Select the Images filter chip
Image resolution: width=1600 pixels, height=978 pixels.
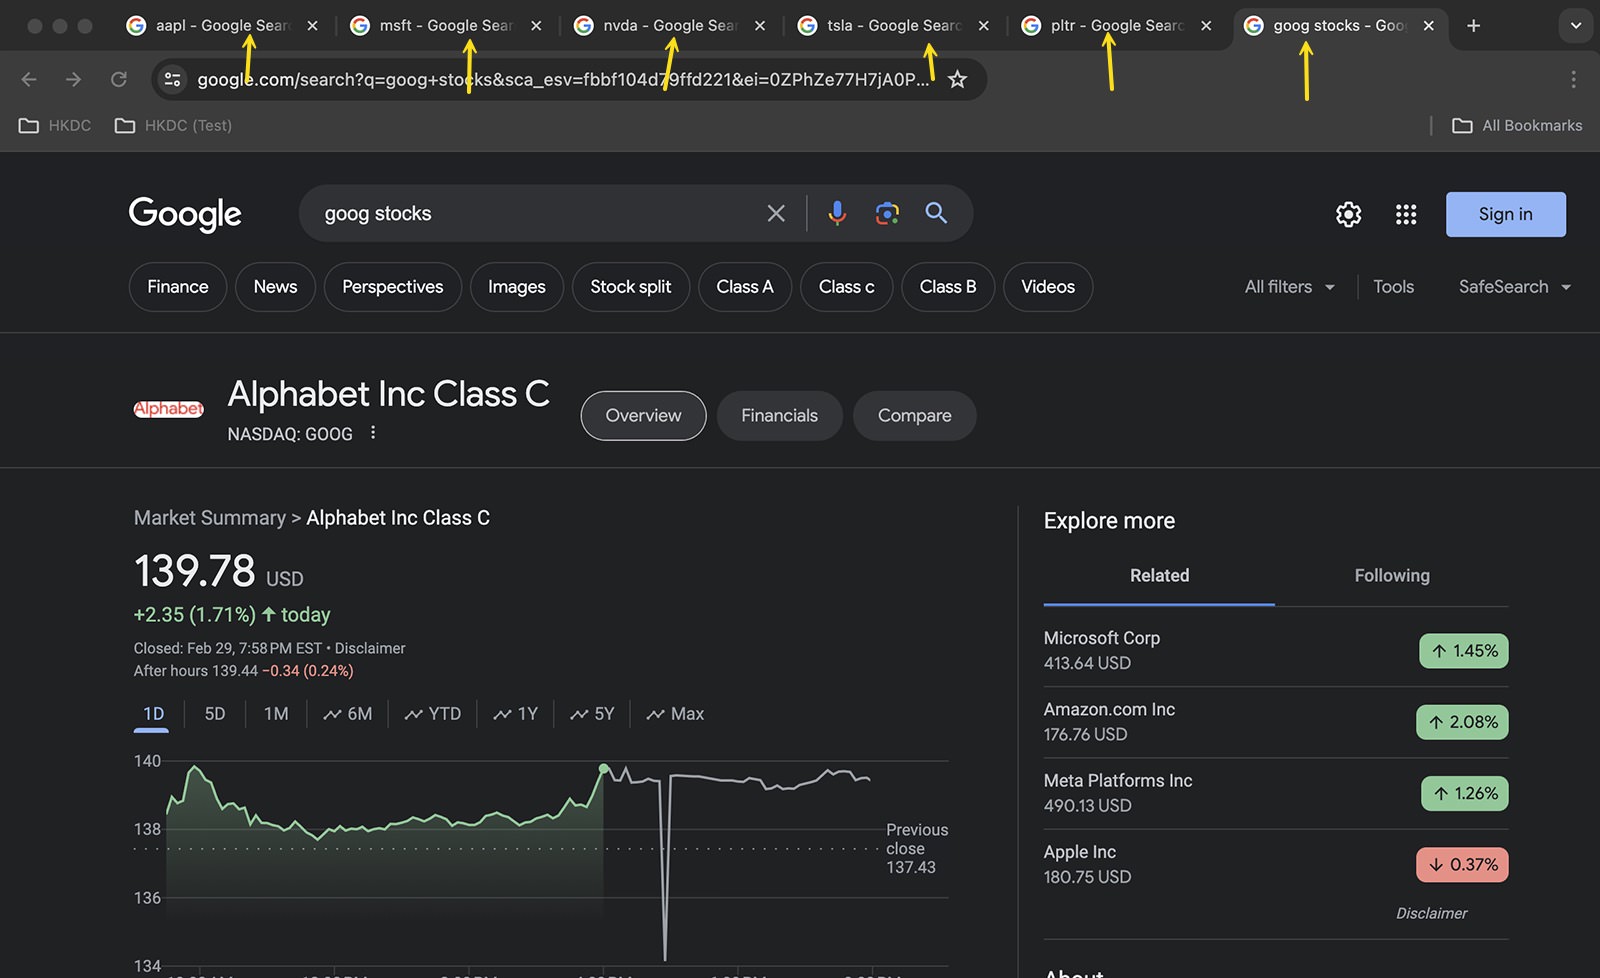[x=517, y=287]
